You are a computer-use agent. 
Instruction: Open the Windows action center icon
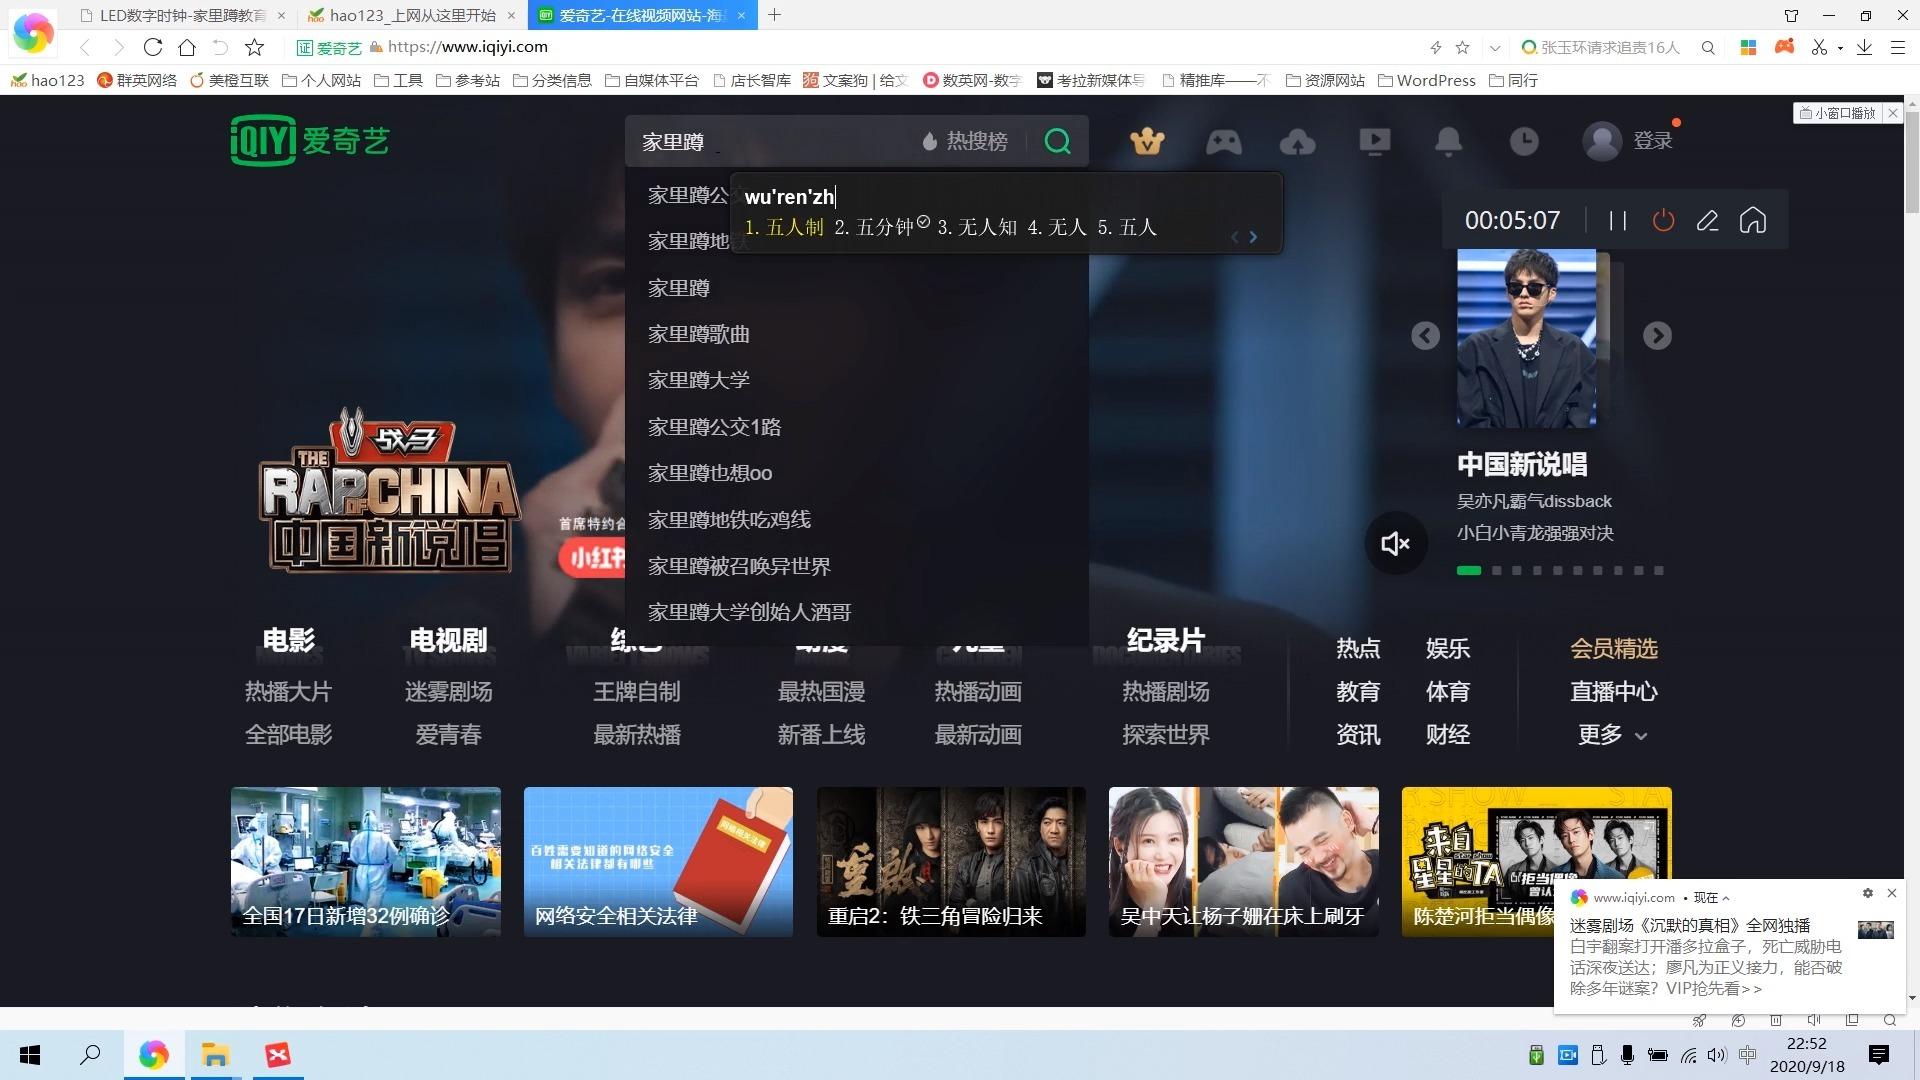click(x=1879, y=1055)
